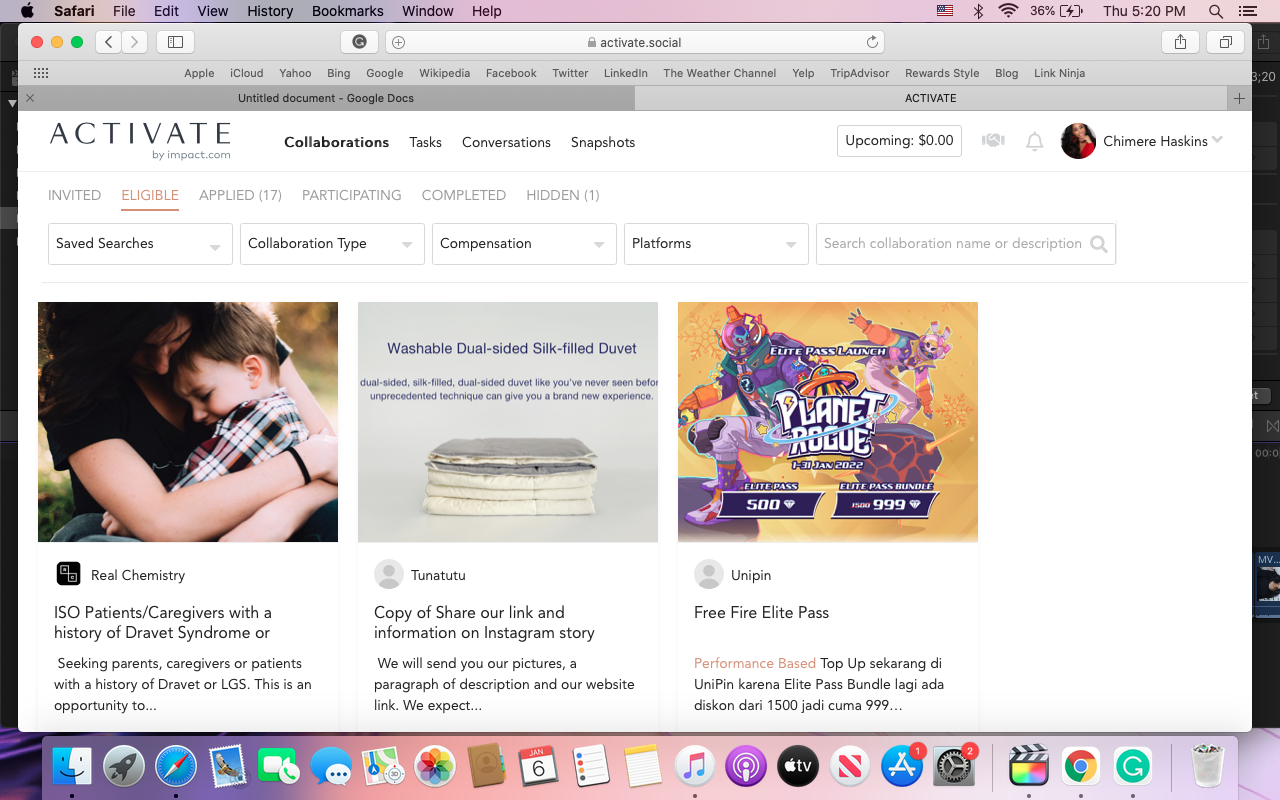Go back with Safari's back arrow
Viewport: 1280px width, 800px height.
pyautogui.click(x=109, y=42)
